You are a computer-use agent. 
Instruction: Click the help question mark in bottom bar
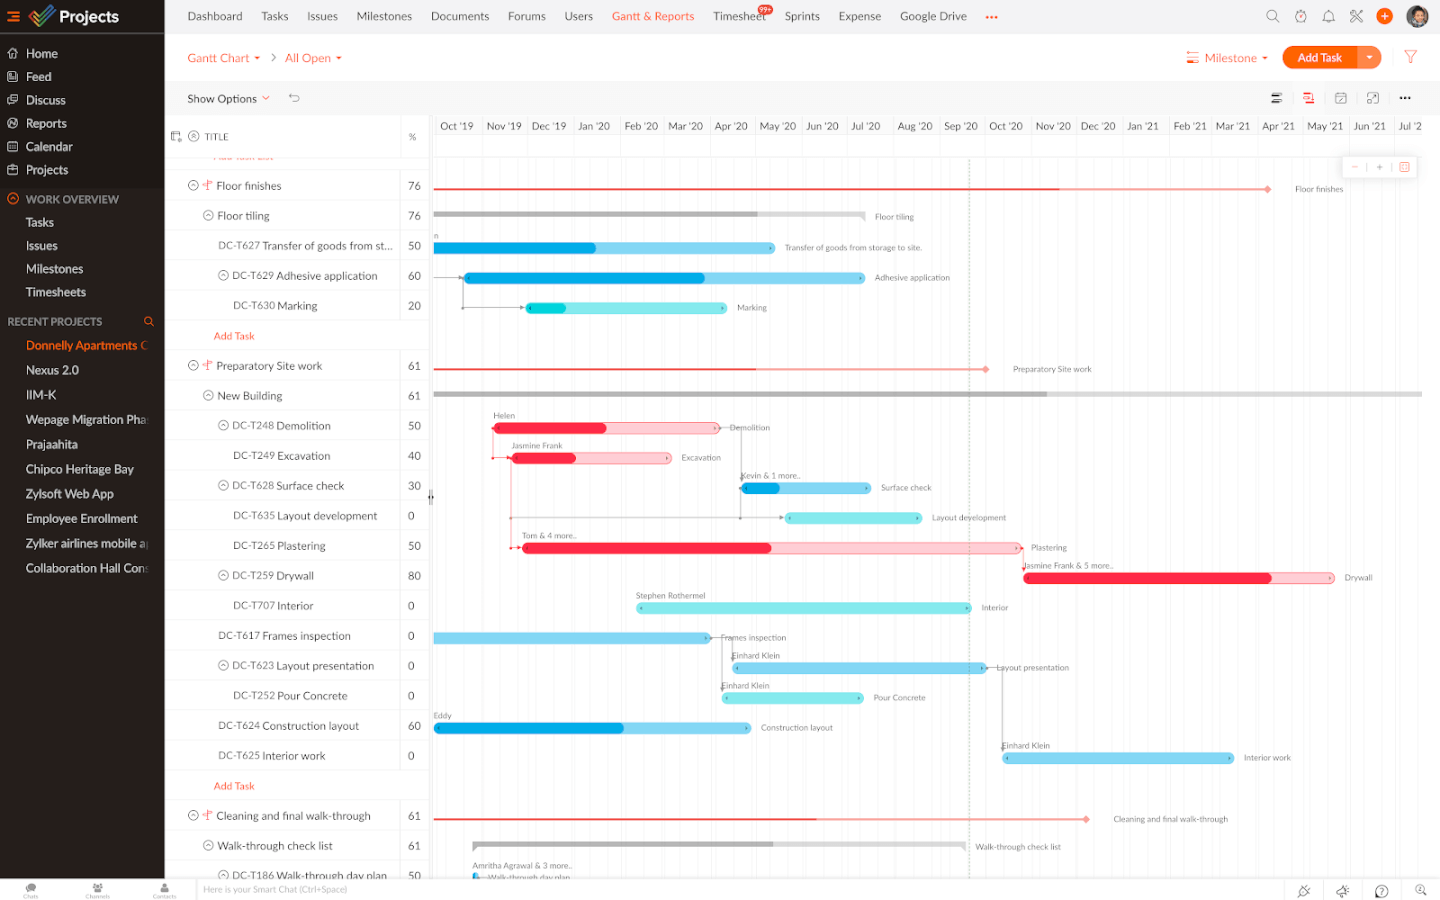pos(1381,890)
